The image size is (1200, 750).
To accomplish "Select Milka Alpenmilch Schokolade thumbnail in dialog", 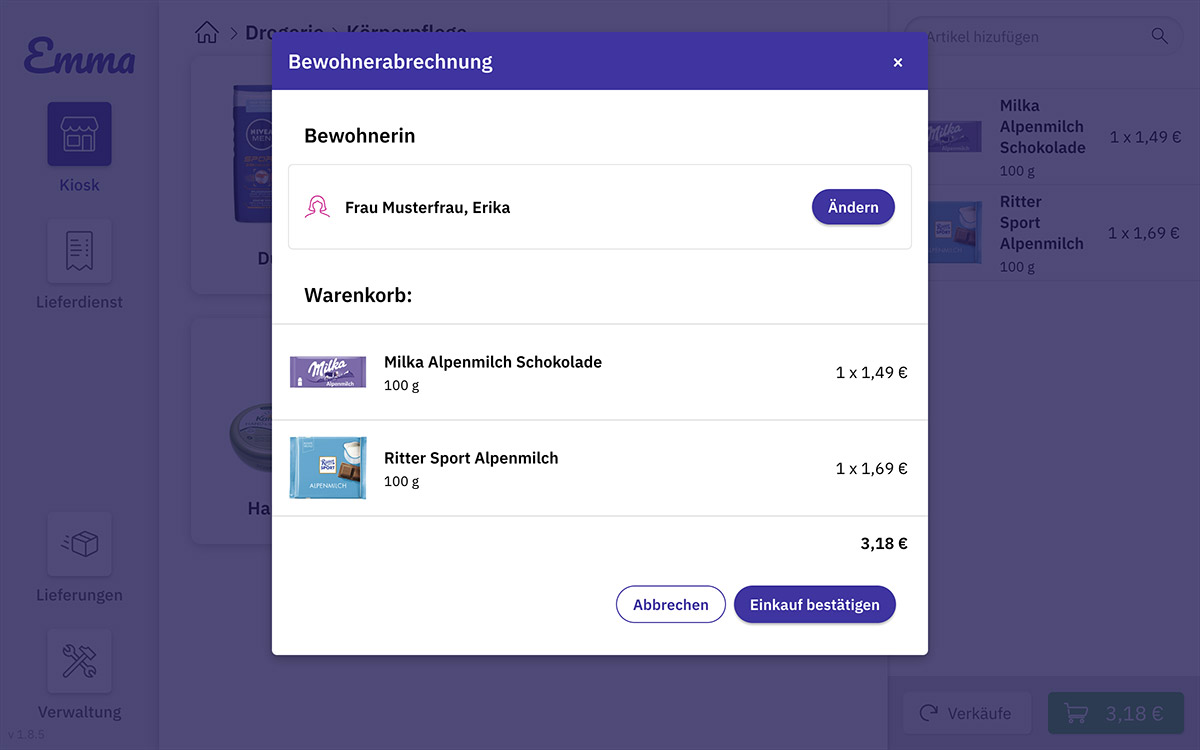I will 328,372.
